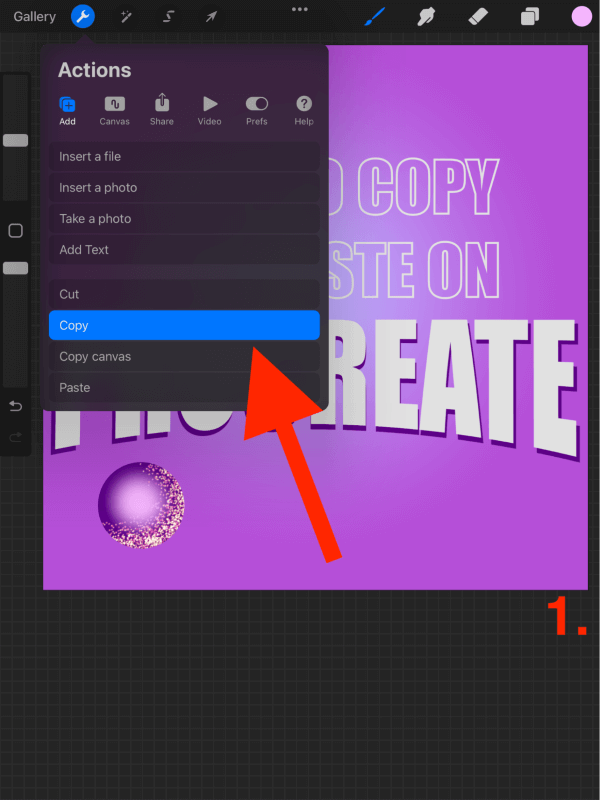Choose Insert a photo

(184, 188)
